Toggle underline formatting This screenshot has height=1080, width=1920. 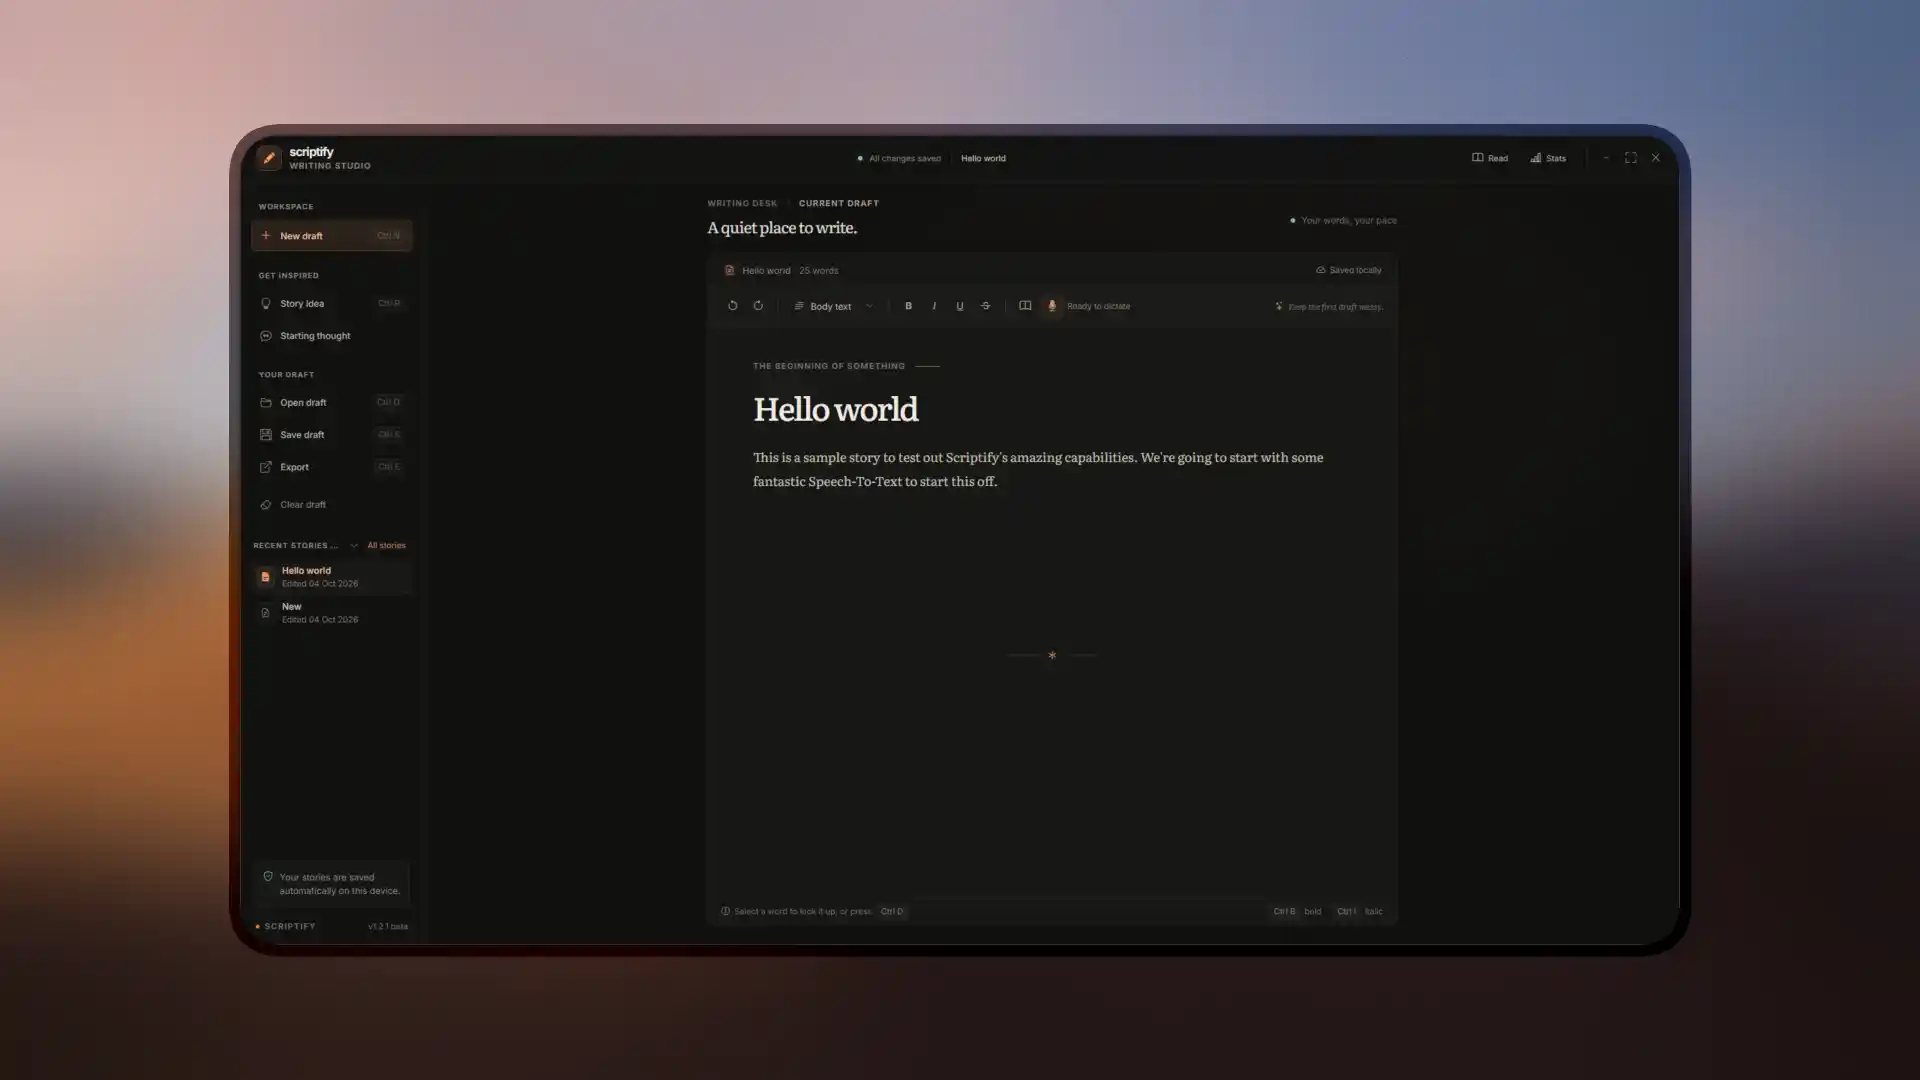coord(960,306)
